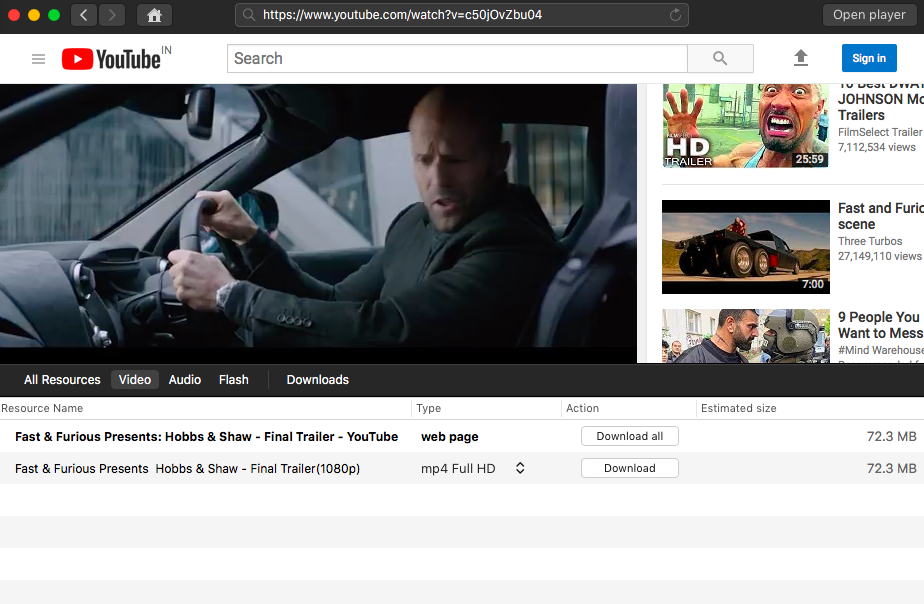Reload the page using refresh icon
The height and width of the screenshot is (604, 924).
[x=675, y=15]
